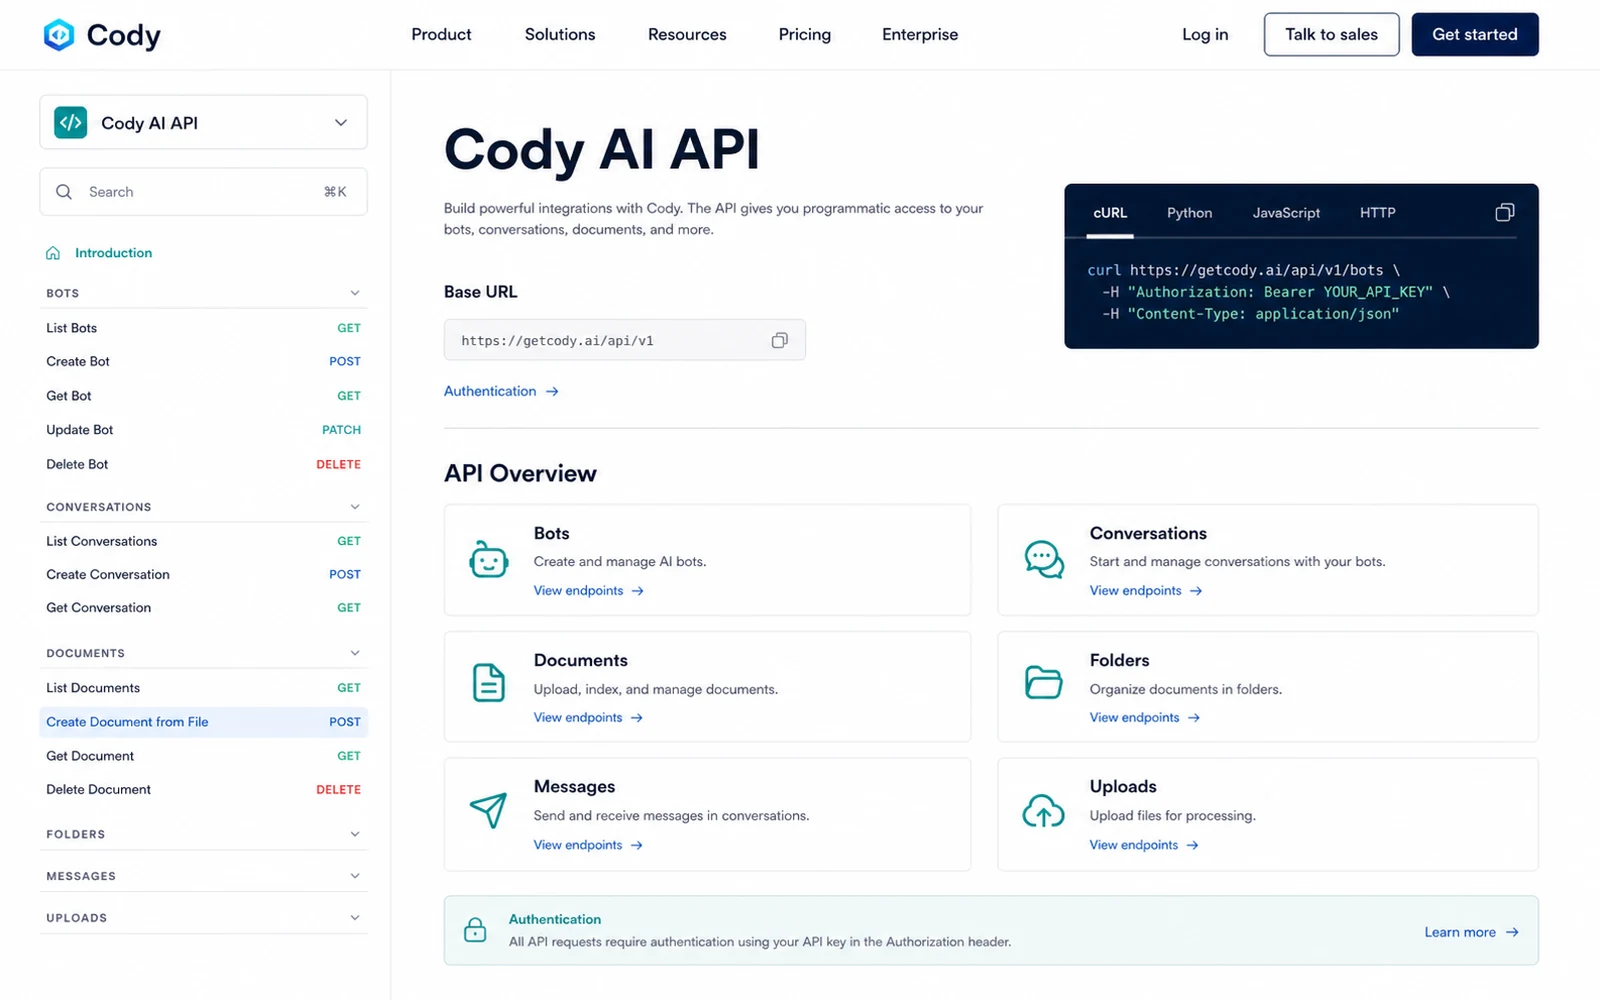The image size is (1600, 1000).
Task: Click the Base URL code field
Action: (x=624, y=341)
